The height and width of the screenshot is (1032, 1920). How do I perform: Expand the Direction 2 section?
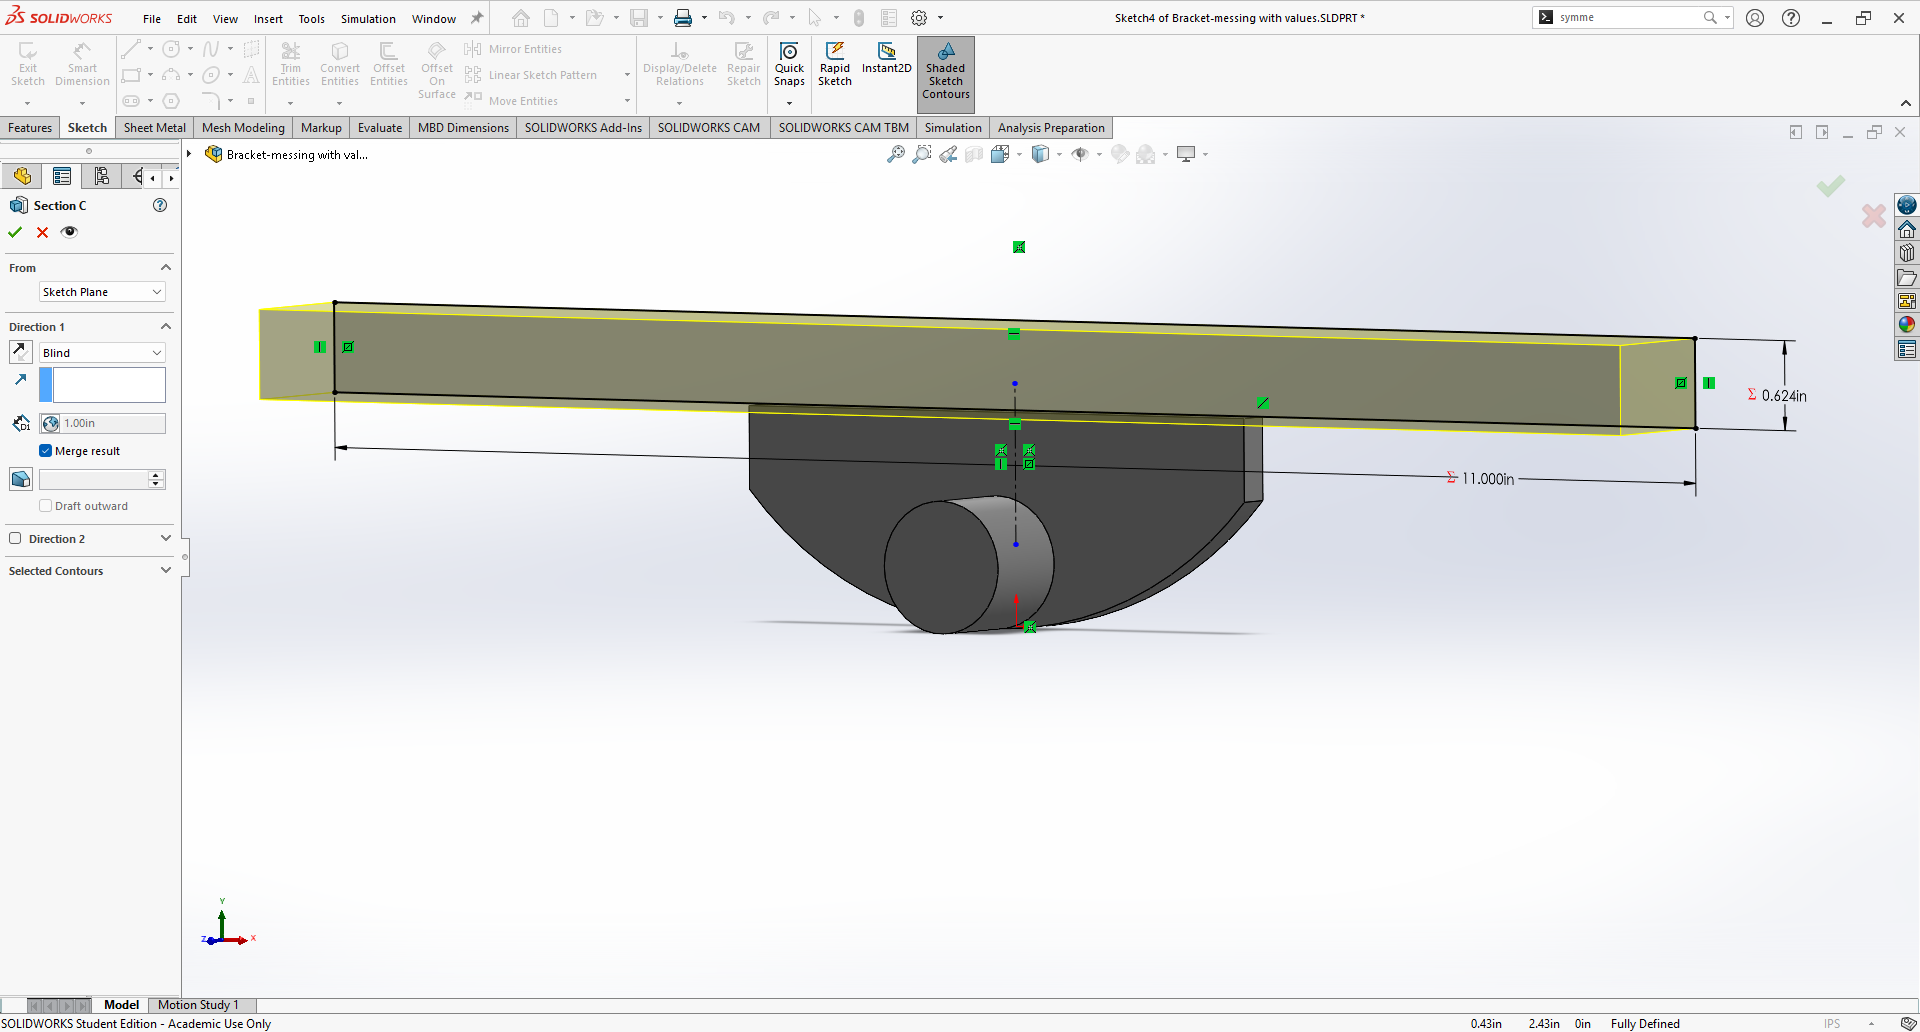pyautogui.click(x=166, y=538)
